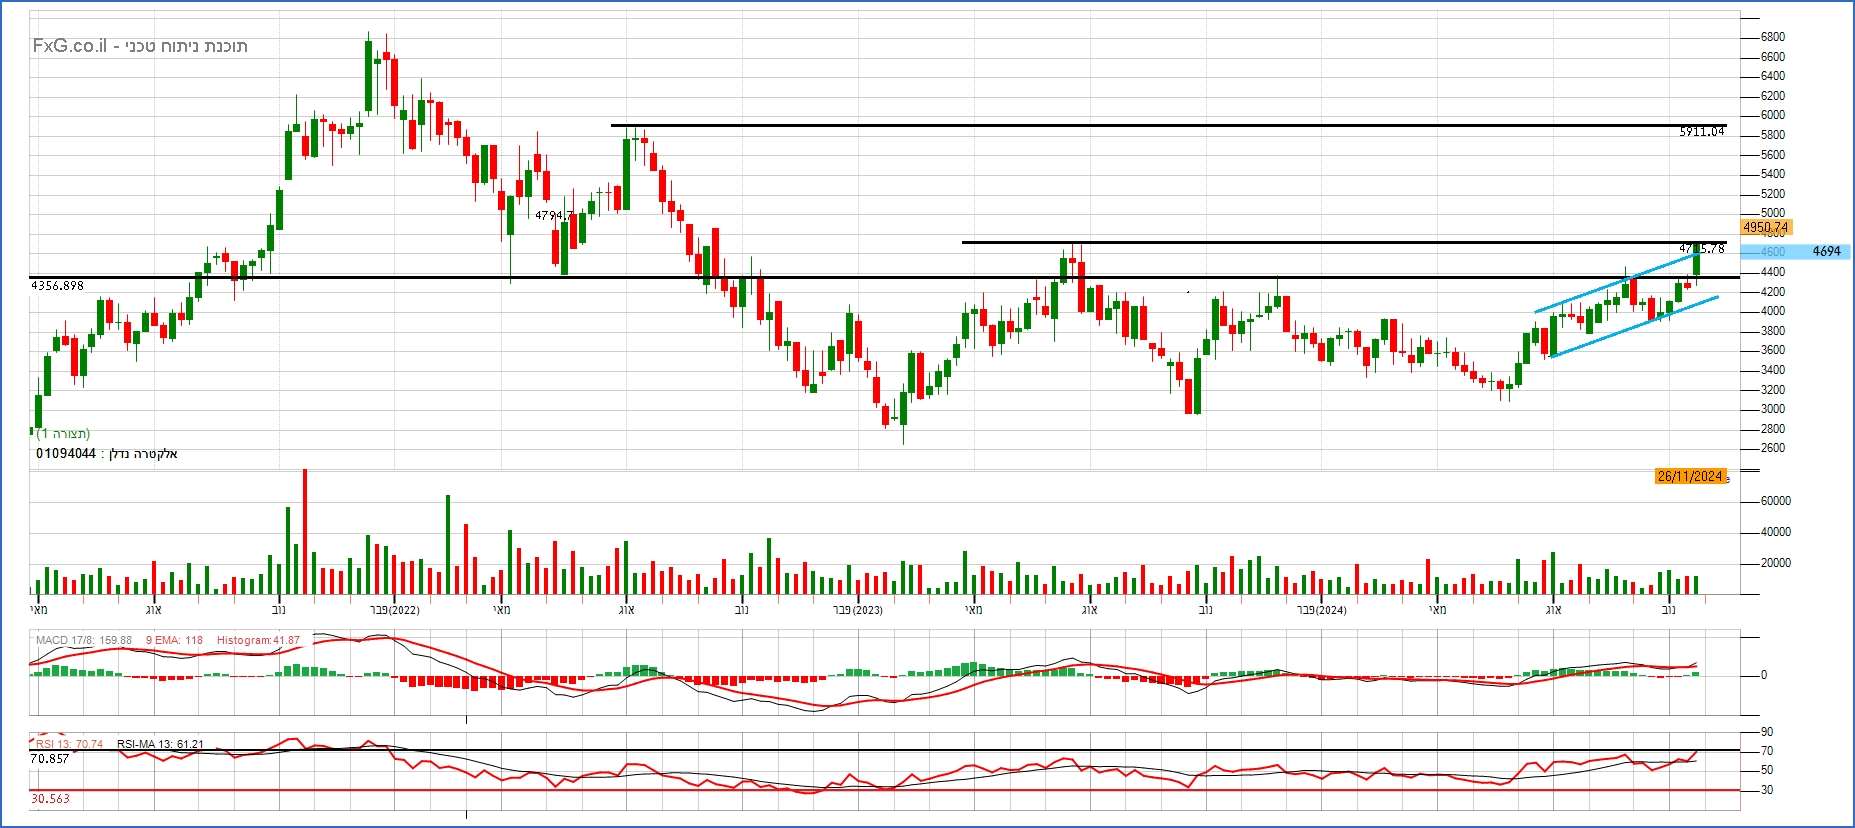Screen dimensions: 1855x828
Task: Click the 60000 volume axis tick
Action: [1775, 501]
